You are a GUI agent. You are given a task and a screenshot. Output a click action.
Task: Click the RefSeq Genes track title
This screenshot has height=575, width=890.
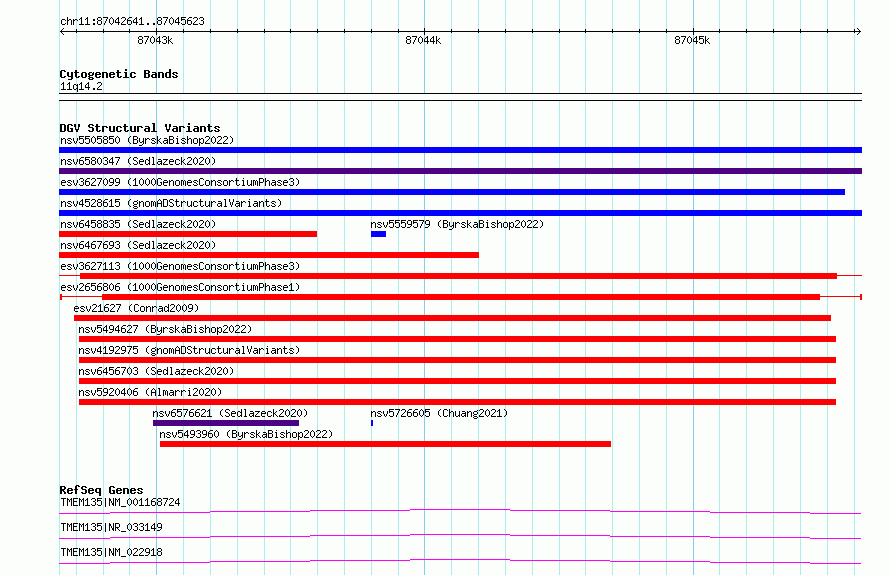[101, 490]
